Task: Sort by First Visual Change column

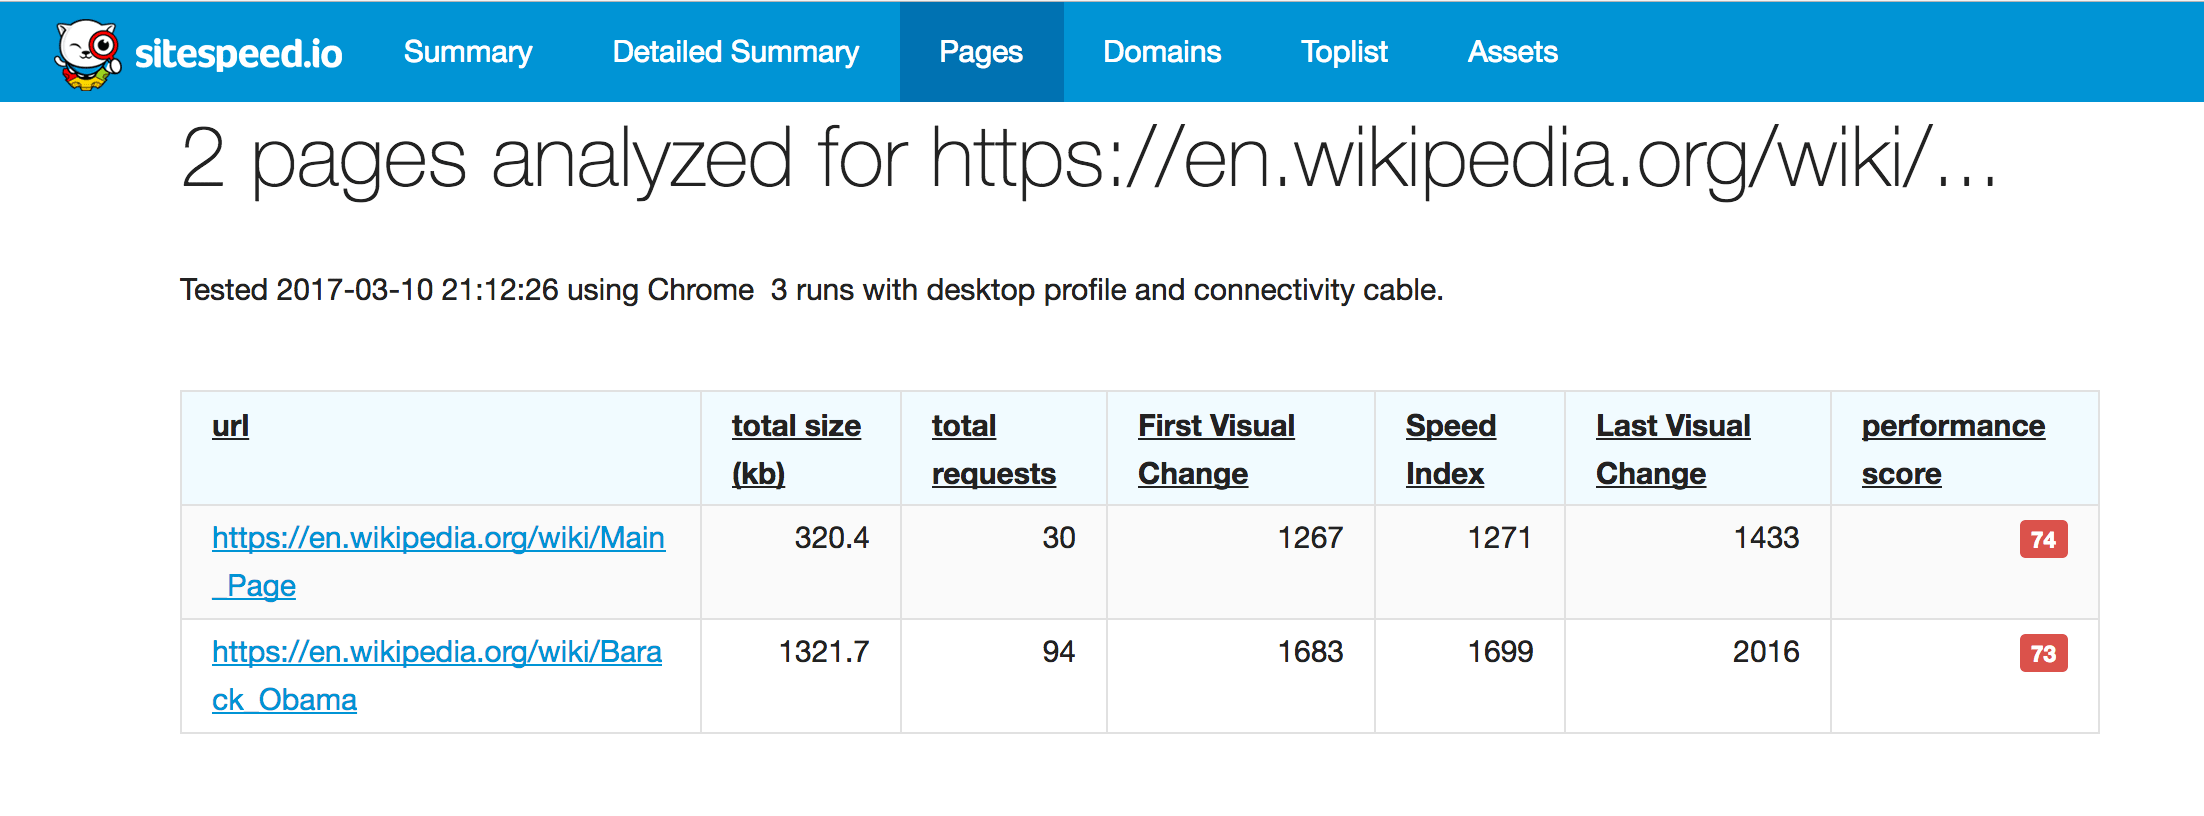Action: [1216, 449]
